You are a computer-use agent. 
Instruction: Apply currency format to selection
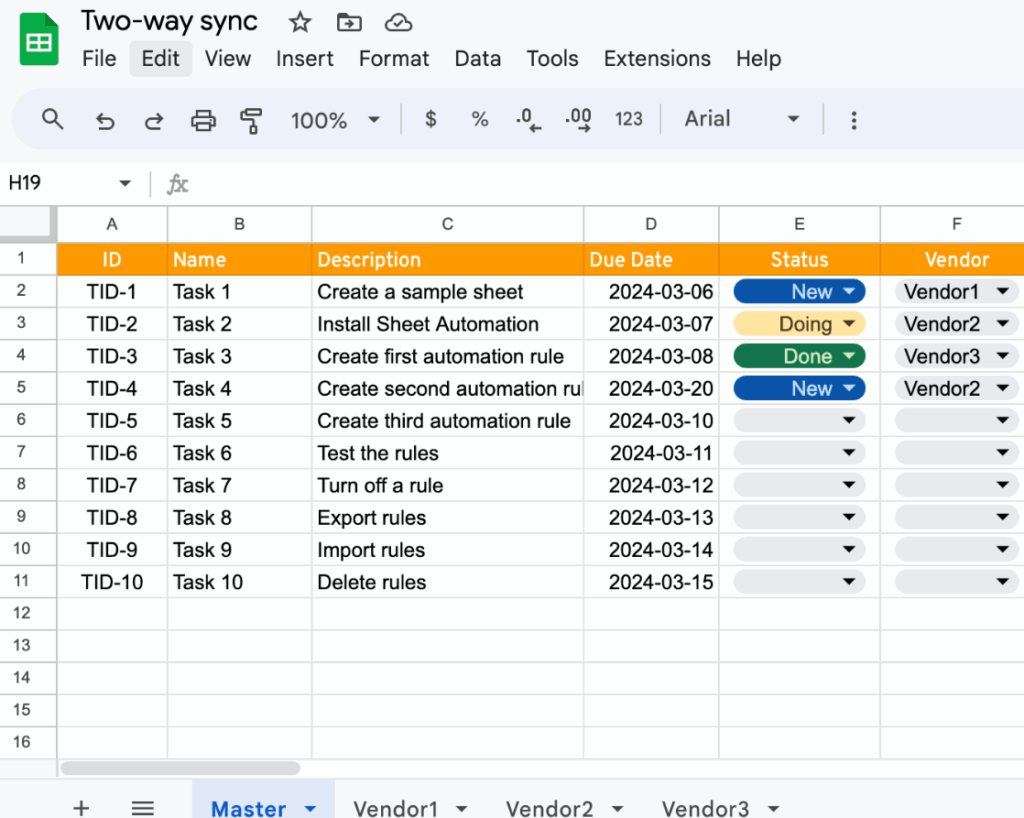(x=430, y=119)
